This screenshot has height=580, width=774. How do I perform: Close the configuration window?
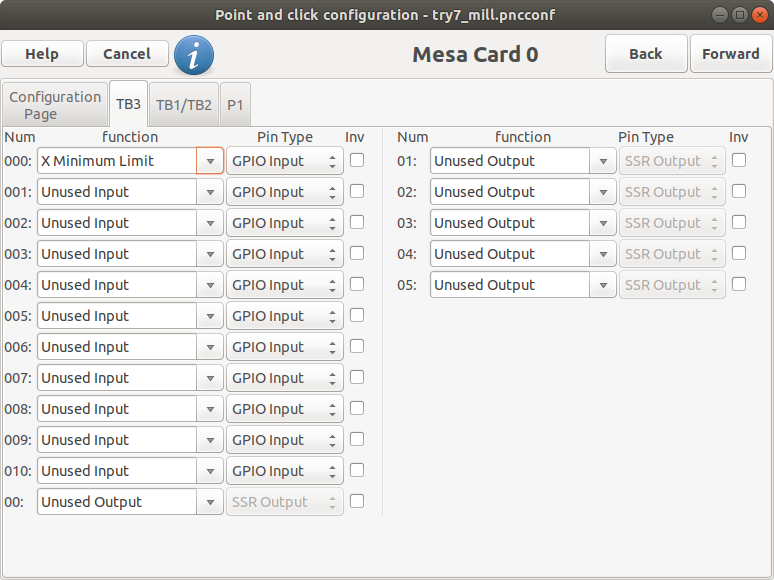759,14
